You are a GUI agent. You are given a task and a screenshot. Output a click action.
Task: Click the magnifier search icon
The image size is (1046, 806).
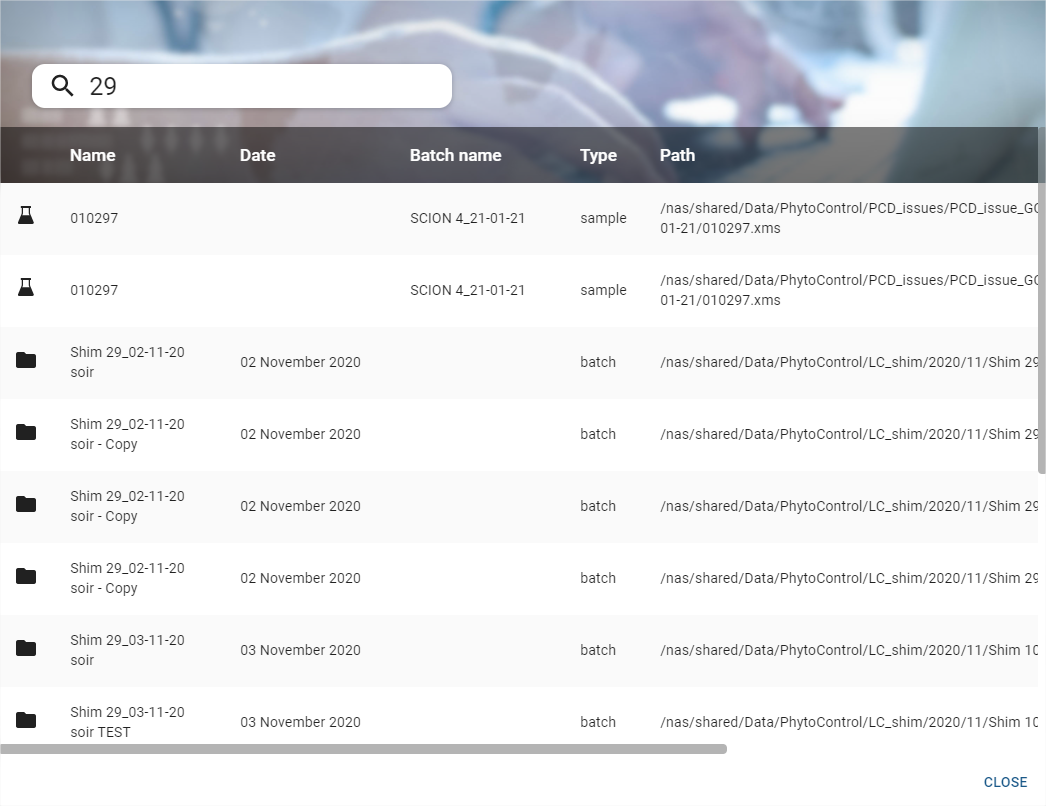click(62, 86)
